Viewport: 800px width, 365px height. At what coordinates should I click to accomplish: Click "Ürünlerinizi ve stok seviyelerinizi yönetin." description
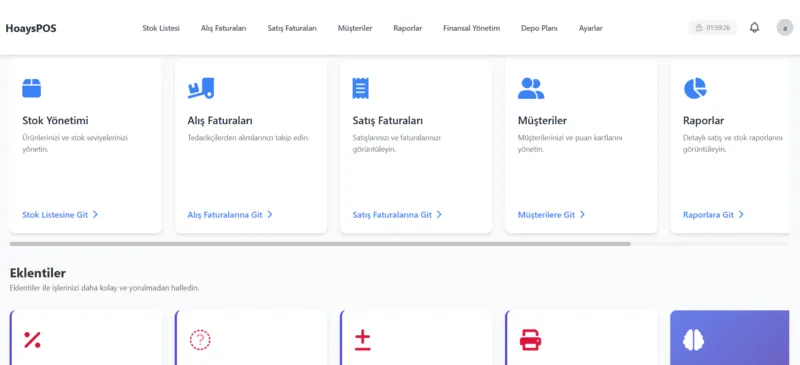(75, 143)
